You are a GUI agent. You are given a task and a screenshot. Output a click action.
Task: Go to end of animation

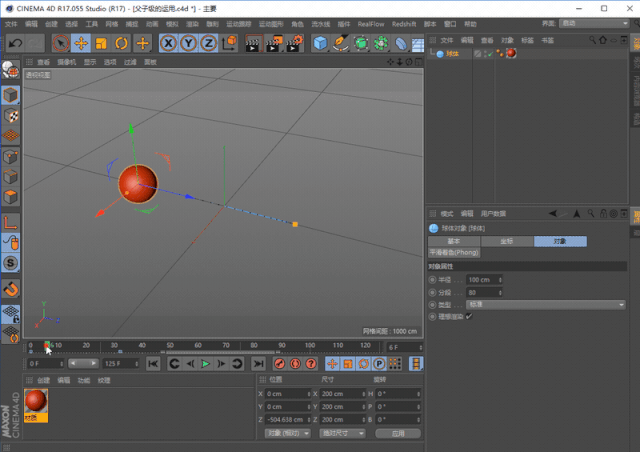click(258, 363)
